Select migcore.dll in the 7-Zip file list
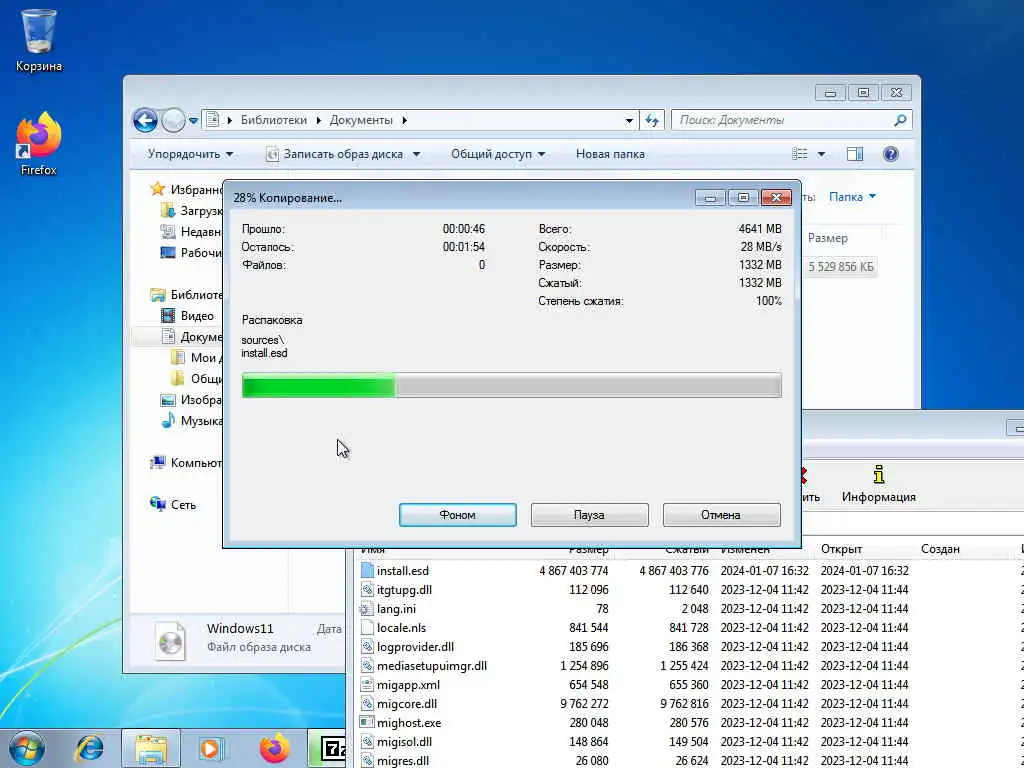Image resolution: width=1024 pixels, height=768 pixels. (407, 703)
